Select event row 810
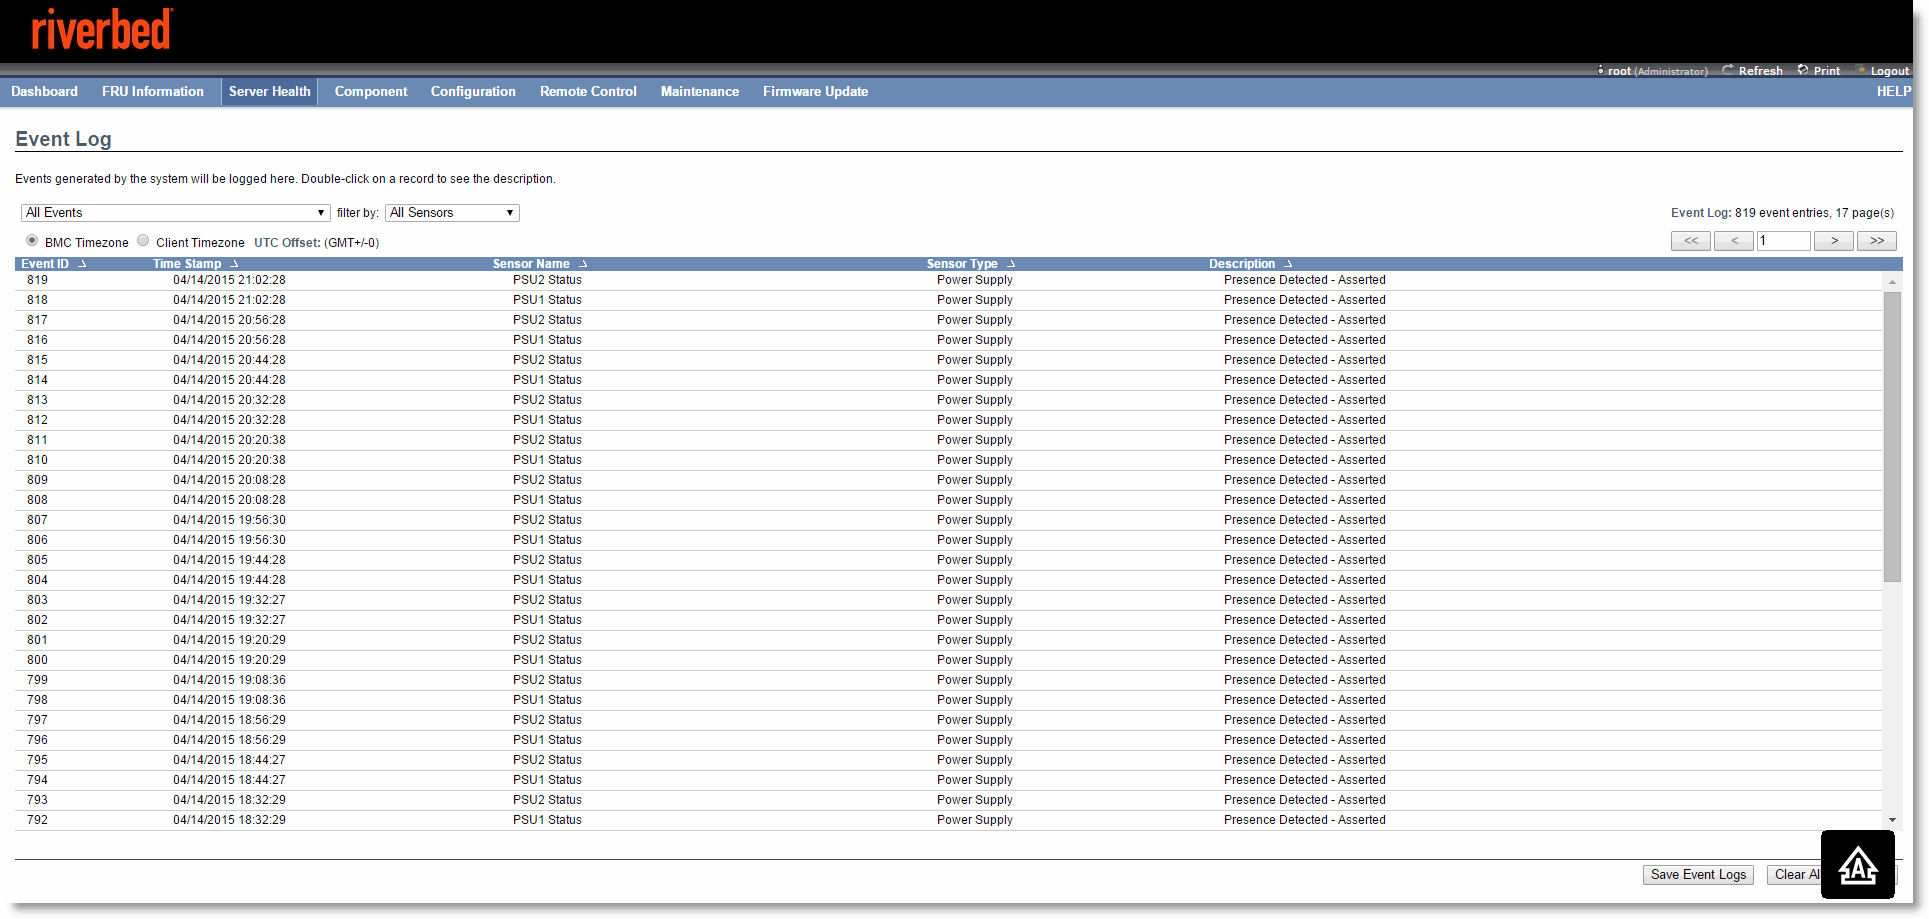The image size is (1929, 919). pyautogui.click(x=948, y=460)
